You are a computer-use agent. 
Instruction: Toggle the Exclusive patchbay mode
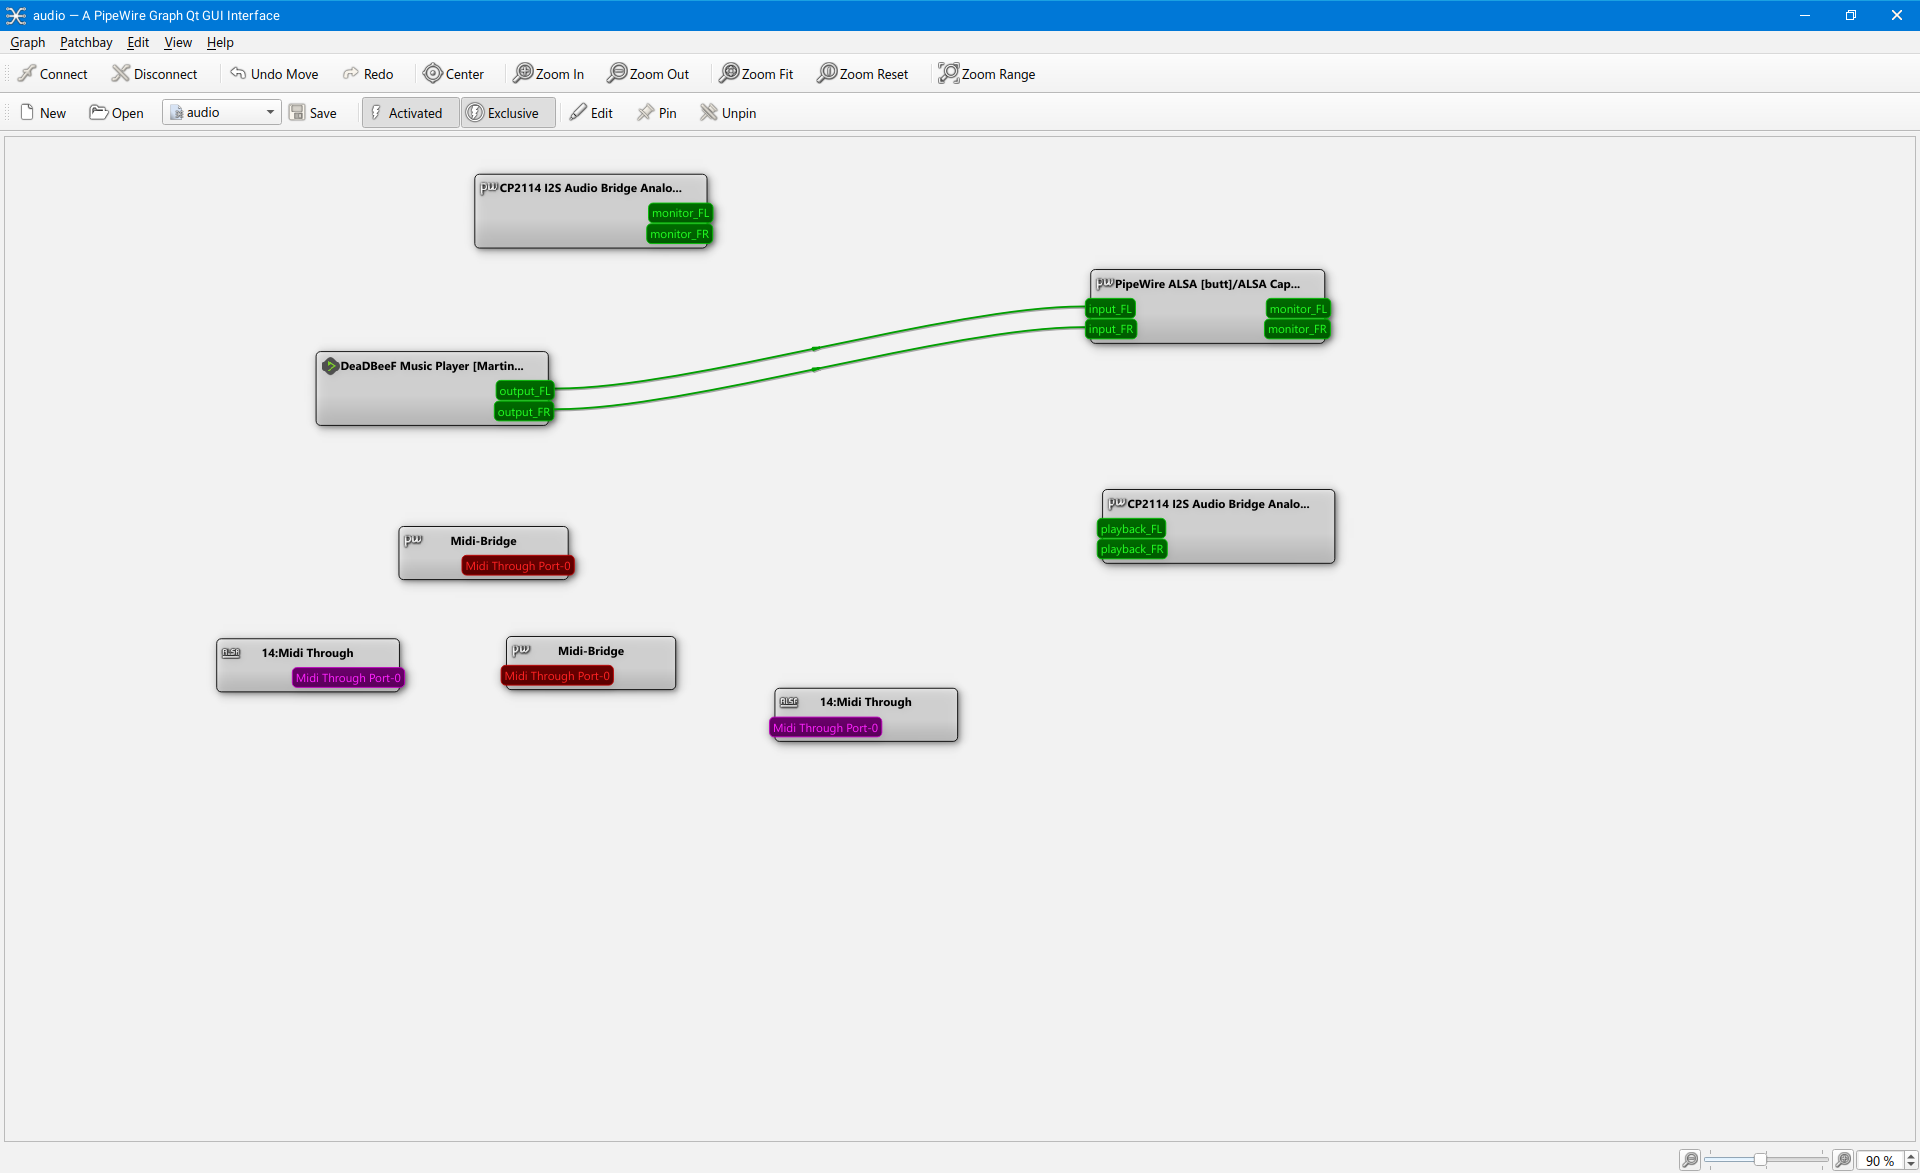[x=508, y=113]
